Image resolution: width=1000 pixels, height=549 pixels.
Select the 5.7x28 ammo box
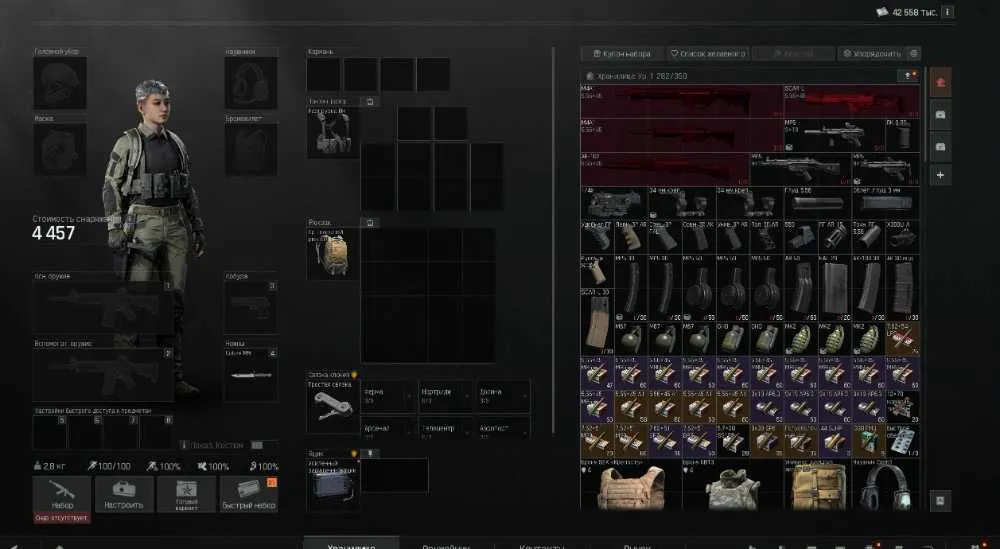[x=733, y=441]
